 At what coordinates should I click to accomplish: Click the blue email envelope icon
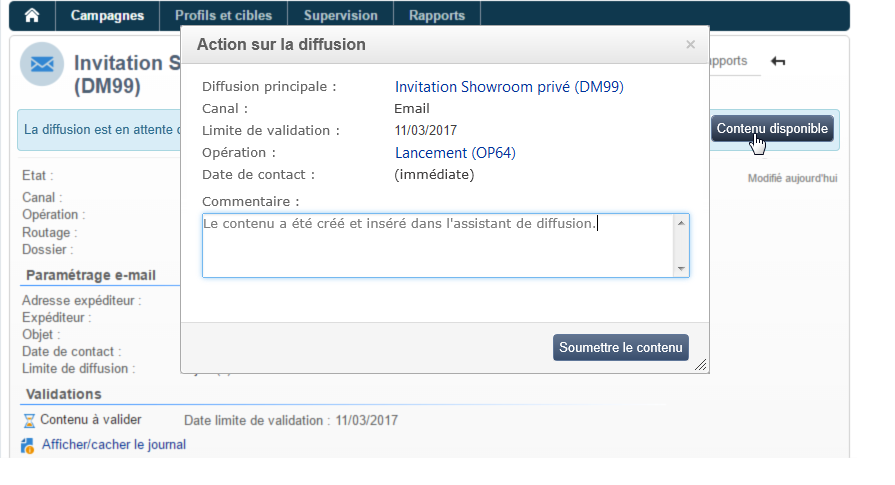pos(41,64)
